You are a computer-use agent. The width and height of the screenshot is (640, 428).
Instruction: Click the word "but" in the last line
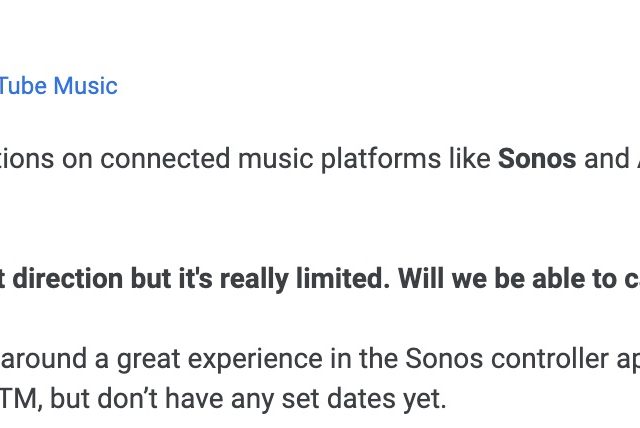tap(69, 399)
